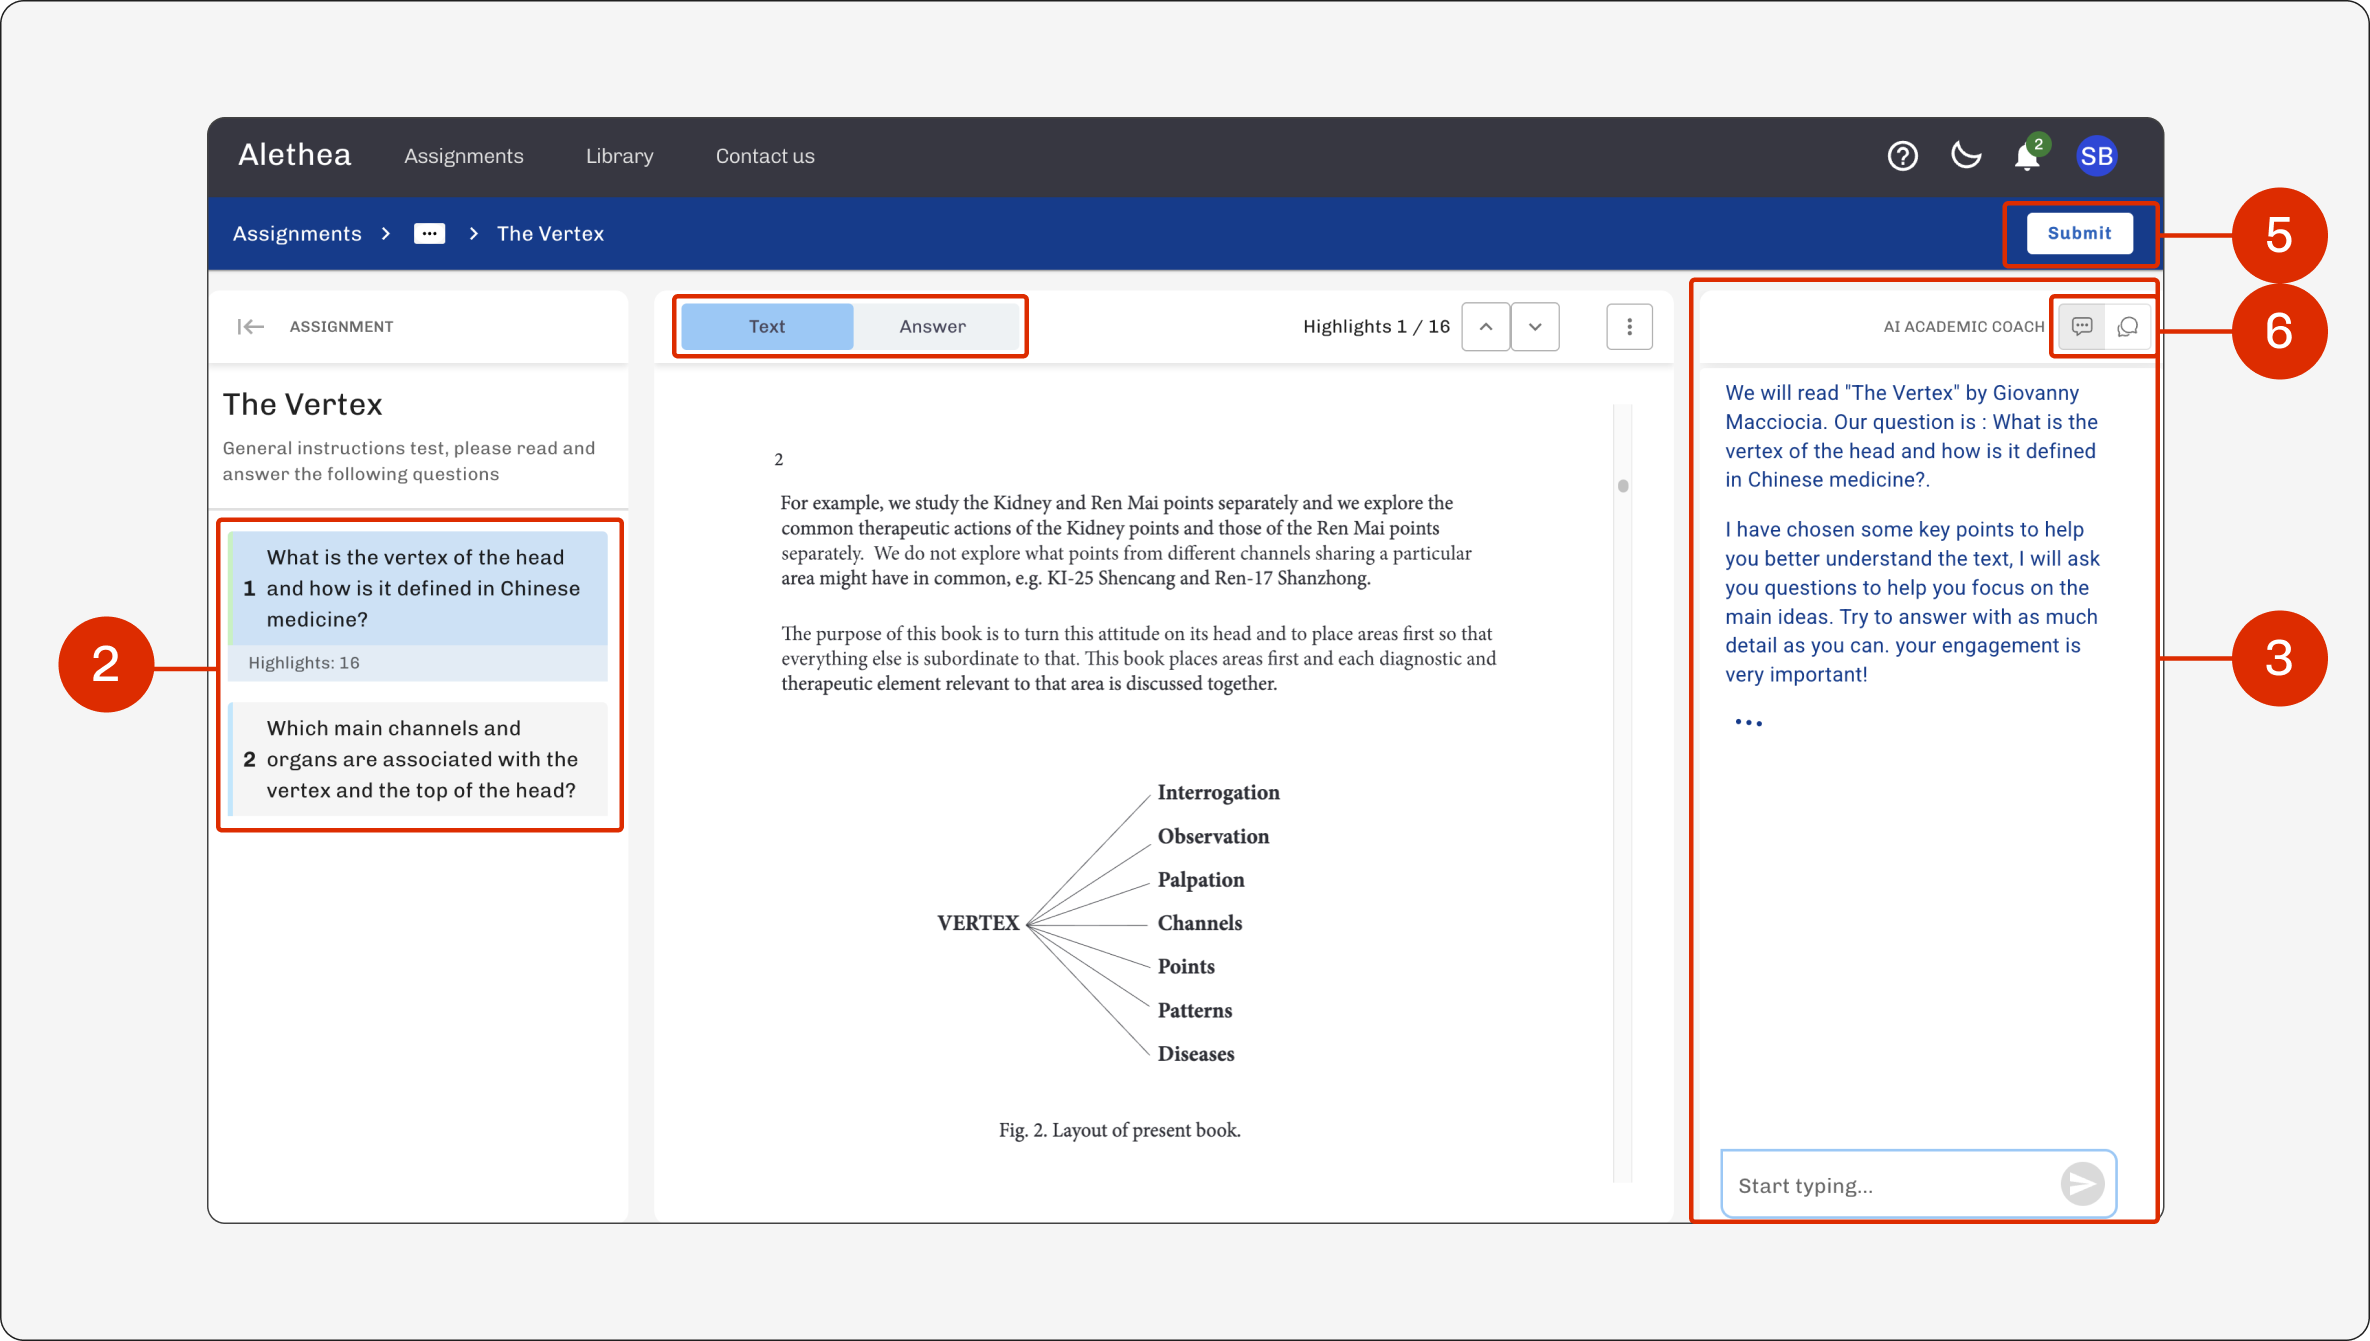Viewport: 2370px width, 1341px height.
Task: Switch to the empty speech bubble mode
Action: pos(2127,326)
